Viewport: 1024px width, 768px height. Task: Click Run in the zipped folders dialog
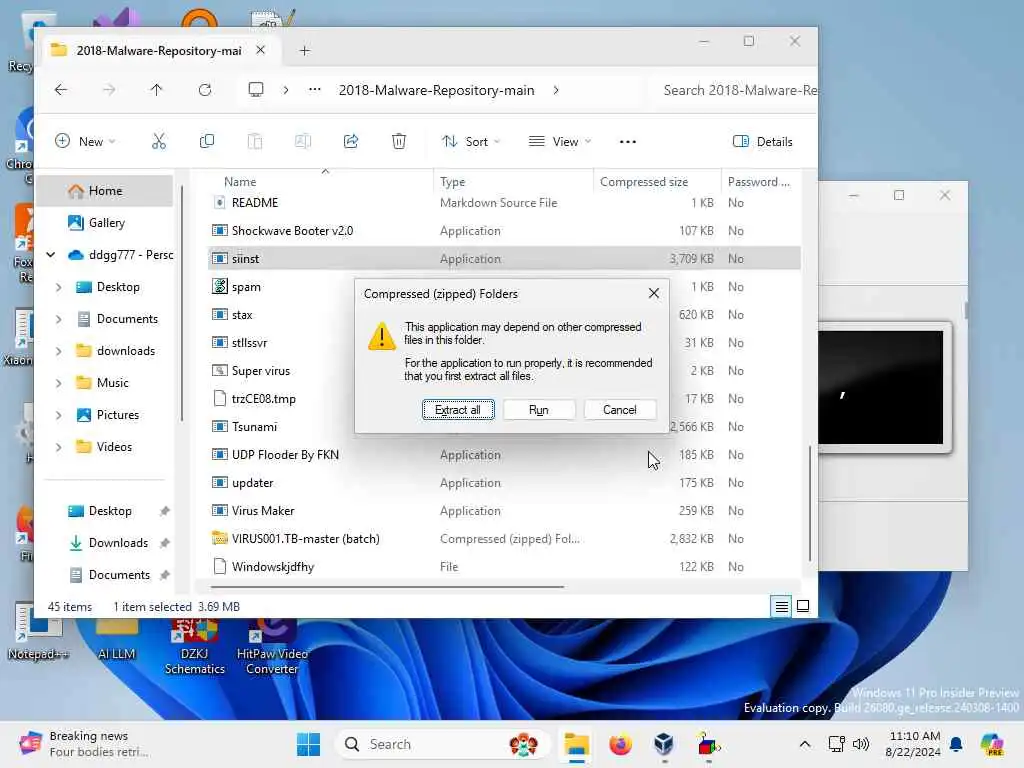coord(539,409)
